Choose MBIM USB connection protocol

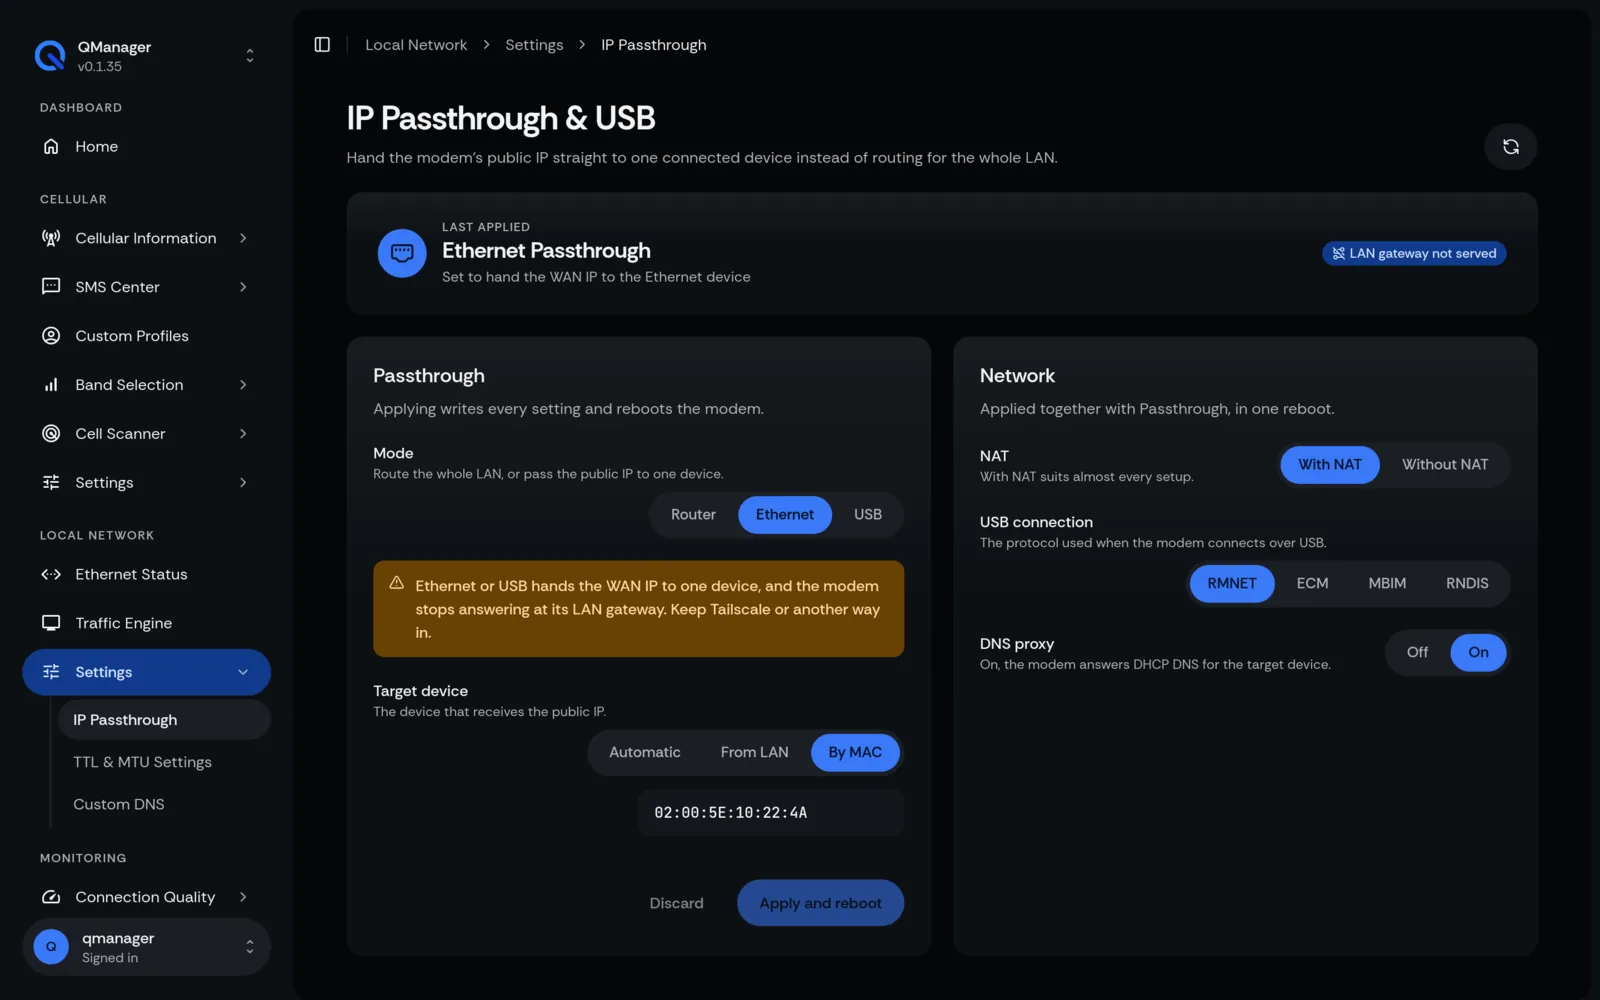(1387, 583)
